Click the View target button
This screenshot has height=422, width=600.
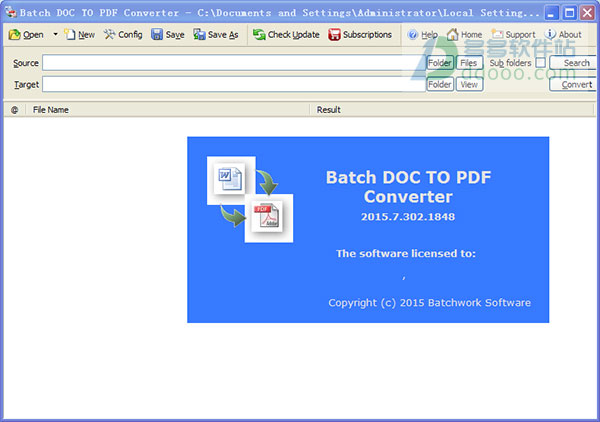tap(469, 84)
